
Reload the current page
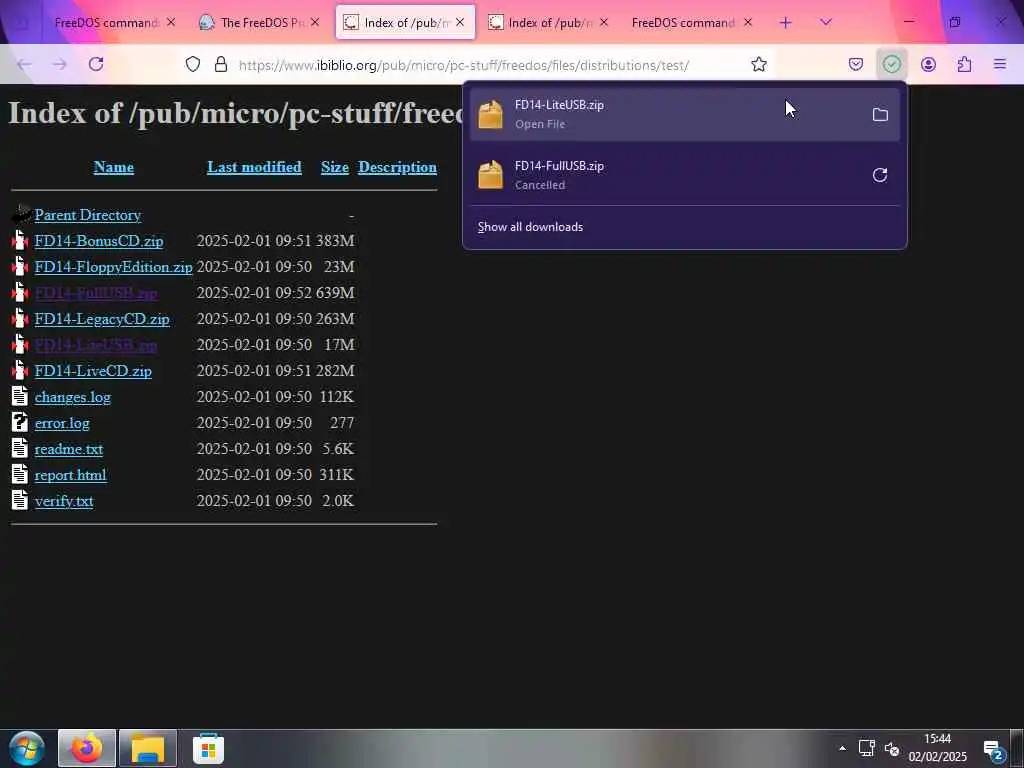coord(96,64)
